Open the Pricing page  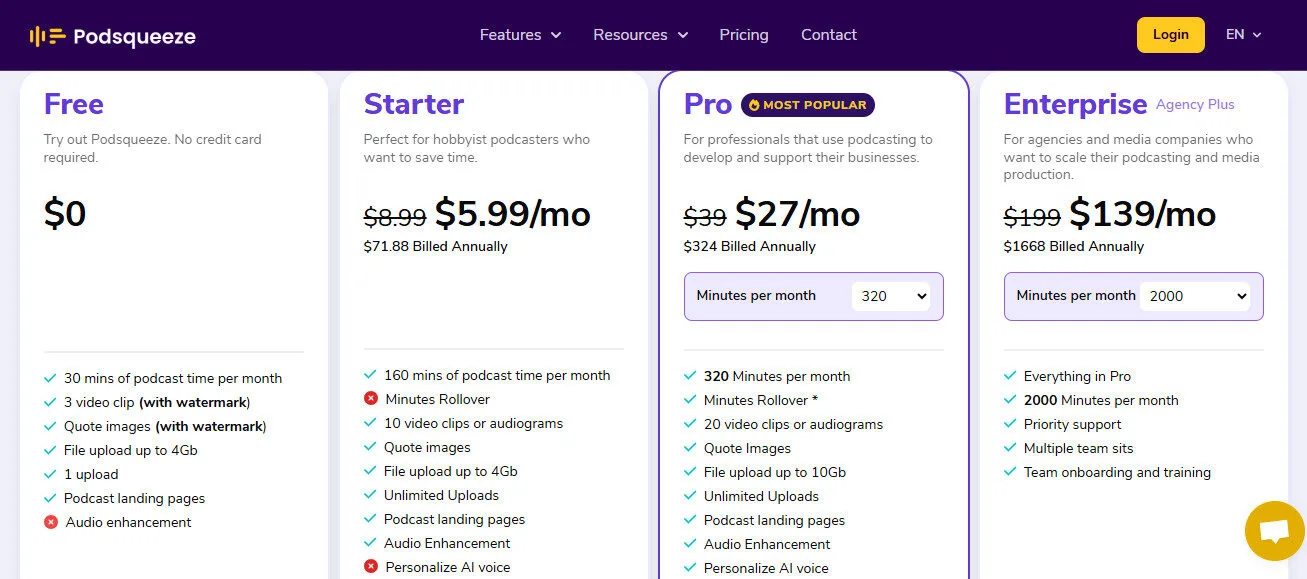pyautogui.click(x=743, y=34)
